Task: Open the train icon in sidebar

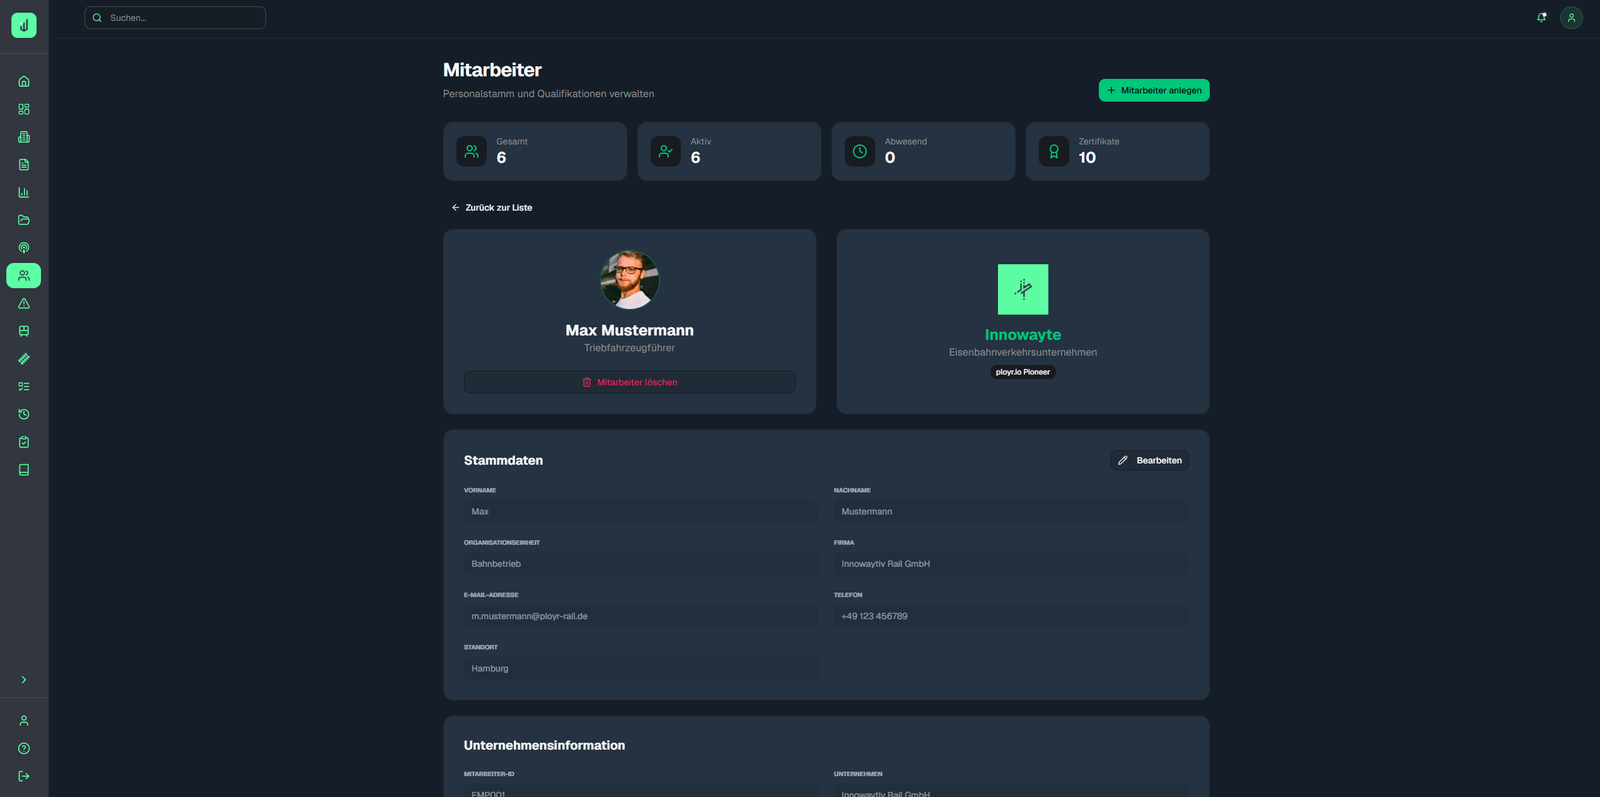Action: [x=24, y=331]
